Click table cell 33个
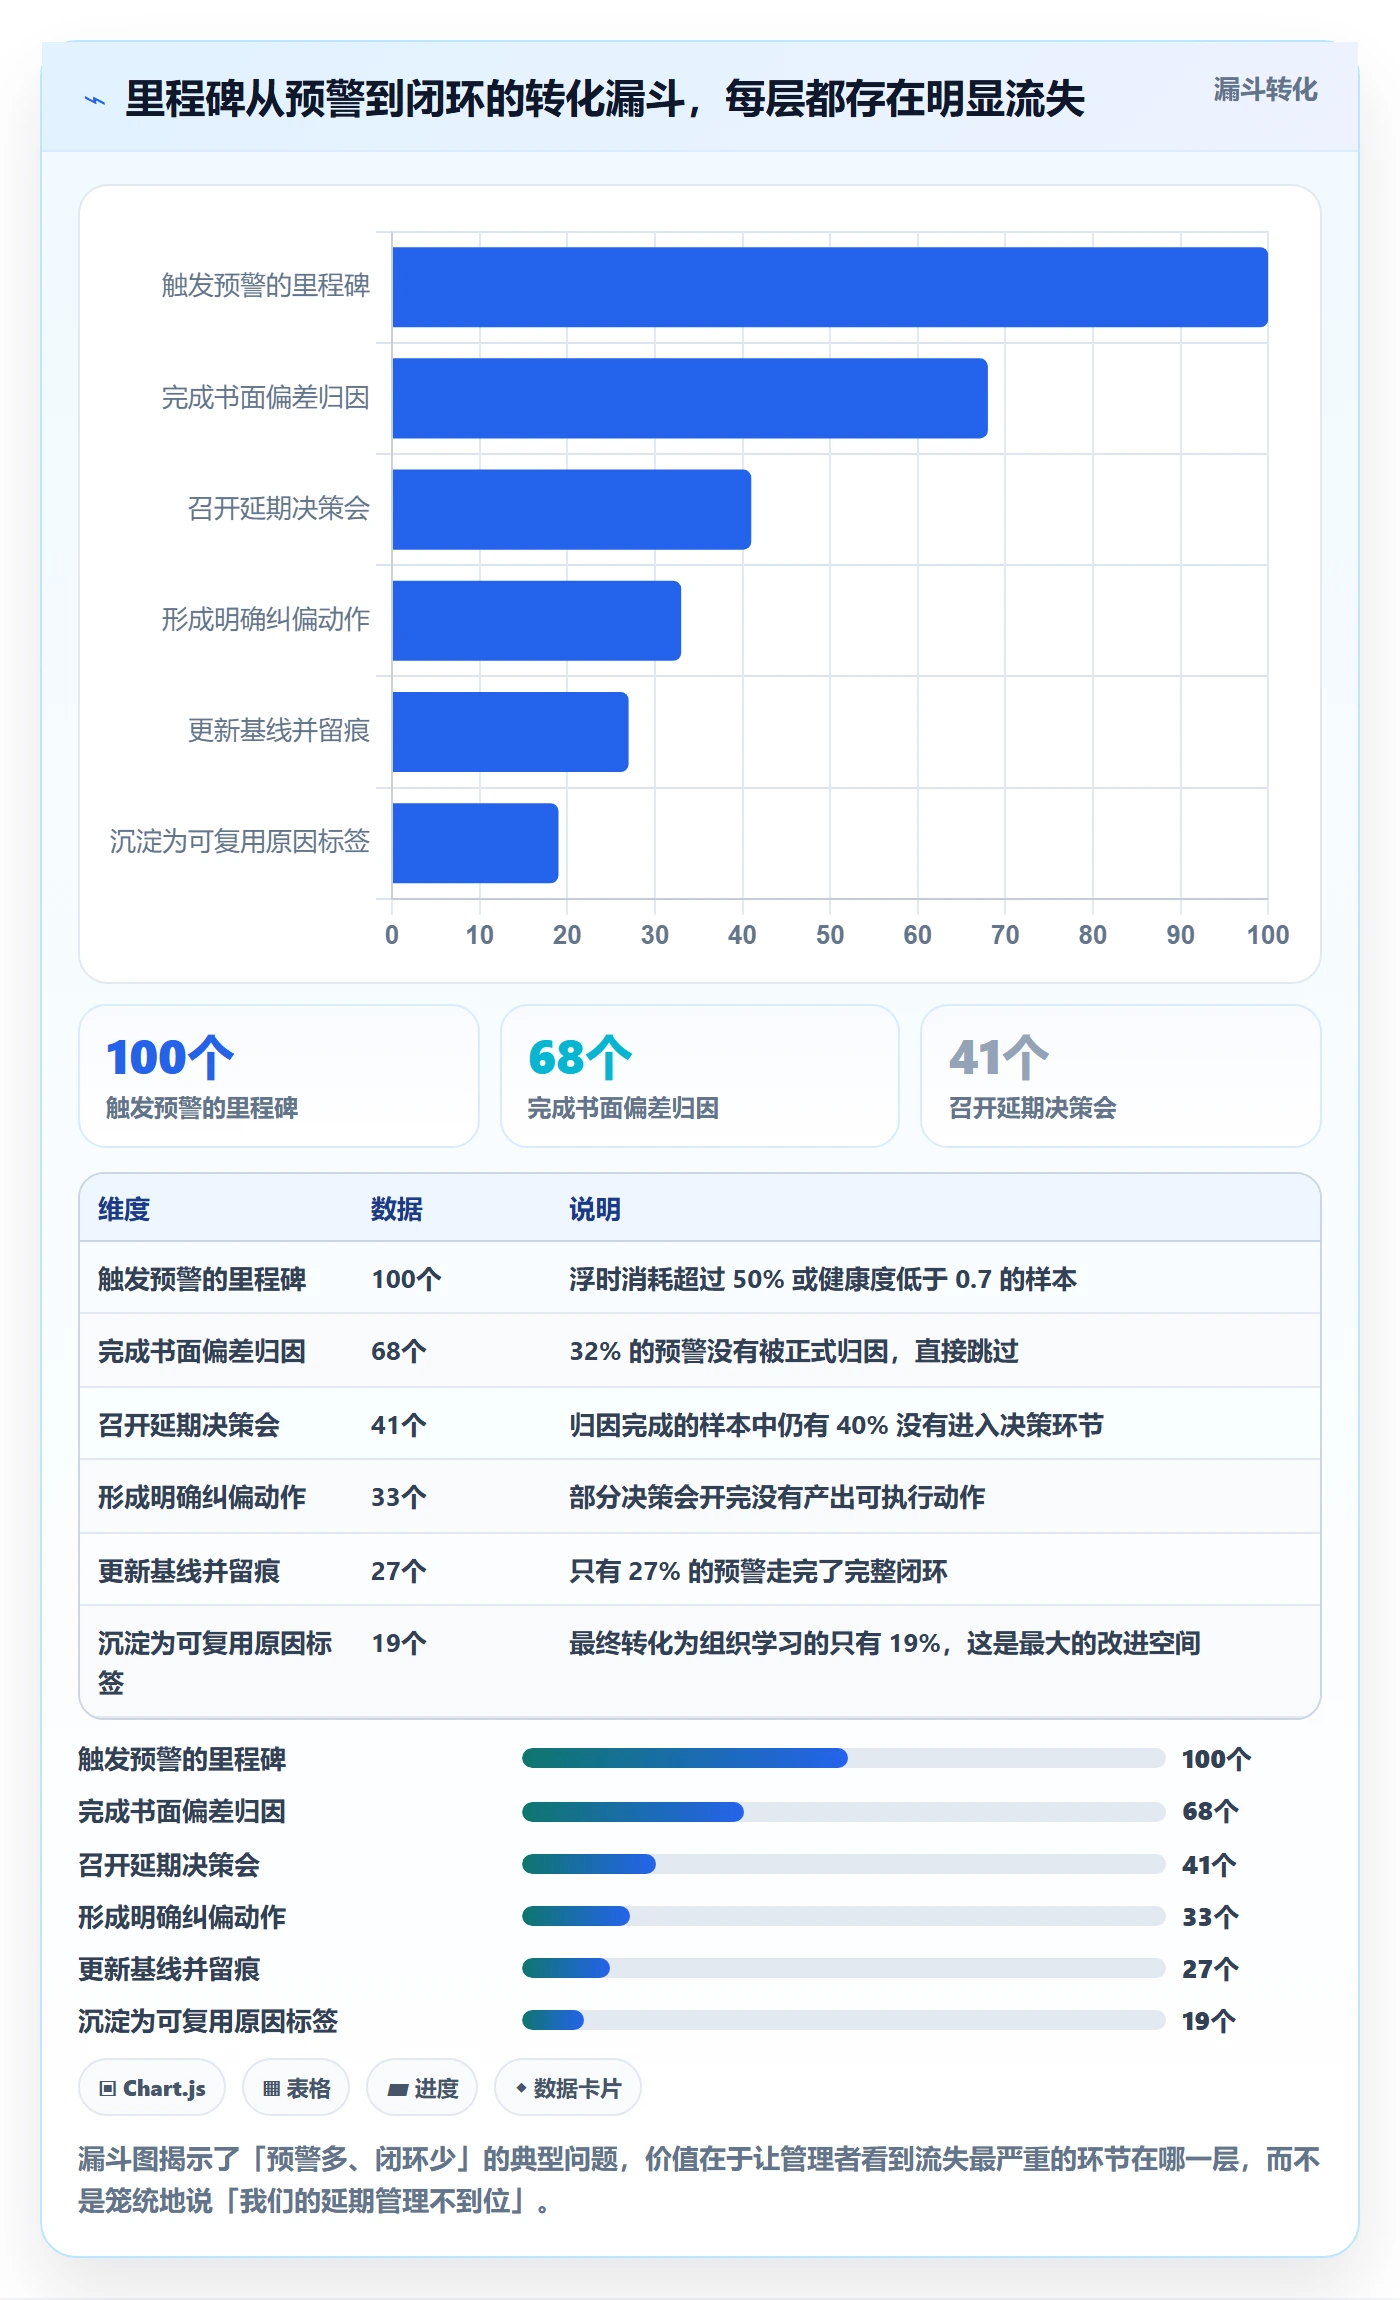Screen dimensions: 1400x2300 click(x=399, y=1497)
